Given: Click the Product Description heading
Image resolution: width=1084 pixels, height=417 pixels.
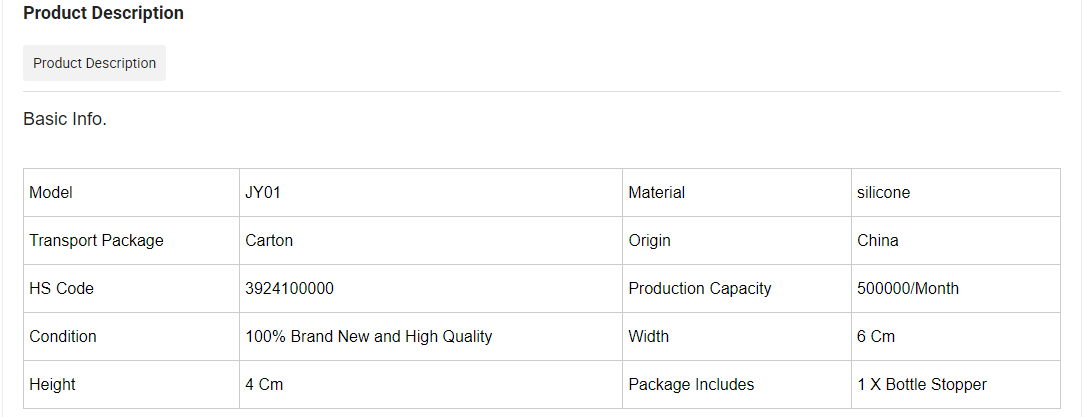Looking at the screenshot, I should (x=104, y=13).
